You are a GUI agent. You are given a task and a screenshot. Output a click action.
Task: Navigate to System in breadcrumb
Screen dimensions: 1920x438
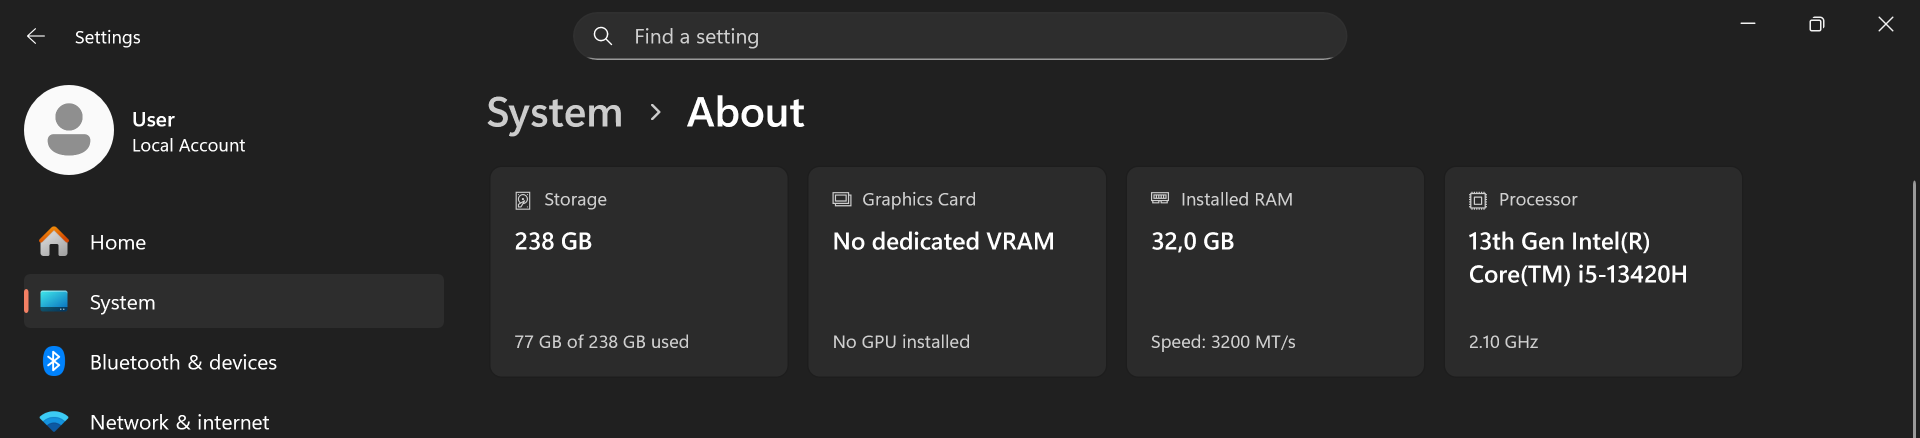point(554,113)
